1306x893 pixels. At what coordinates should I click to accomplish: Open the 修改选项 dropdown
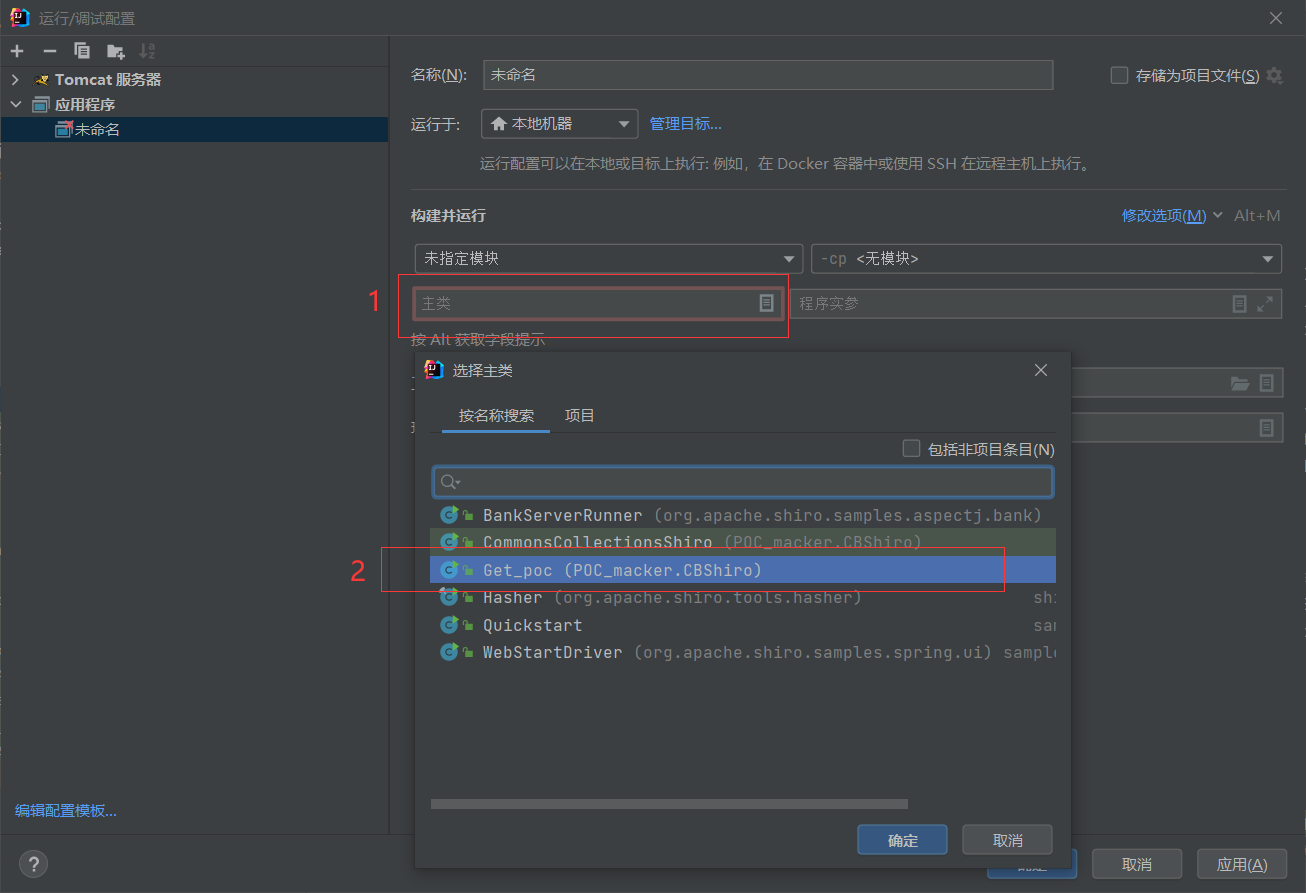[x=1172, y=216]
